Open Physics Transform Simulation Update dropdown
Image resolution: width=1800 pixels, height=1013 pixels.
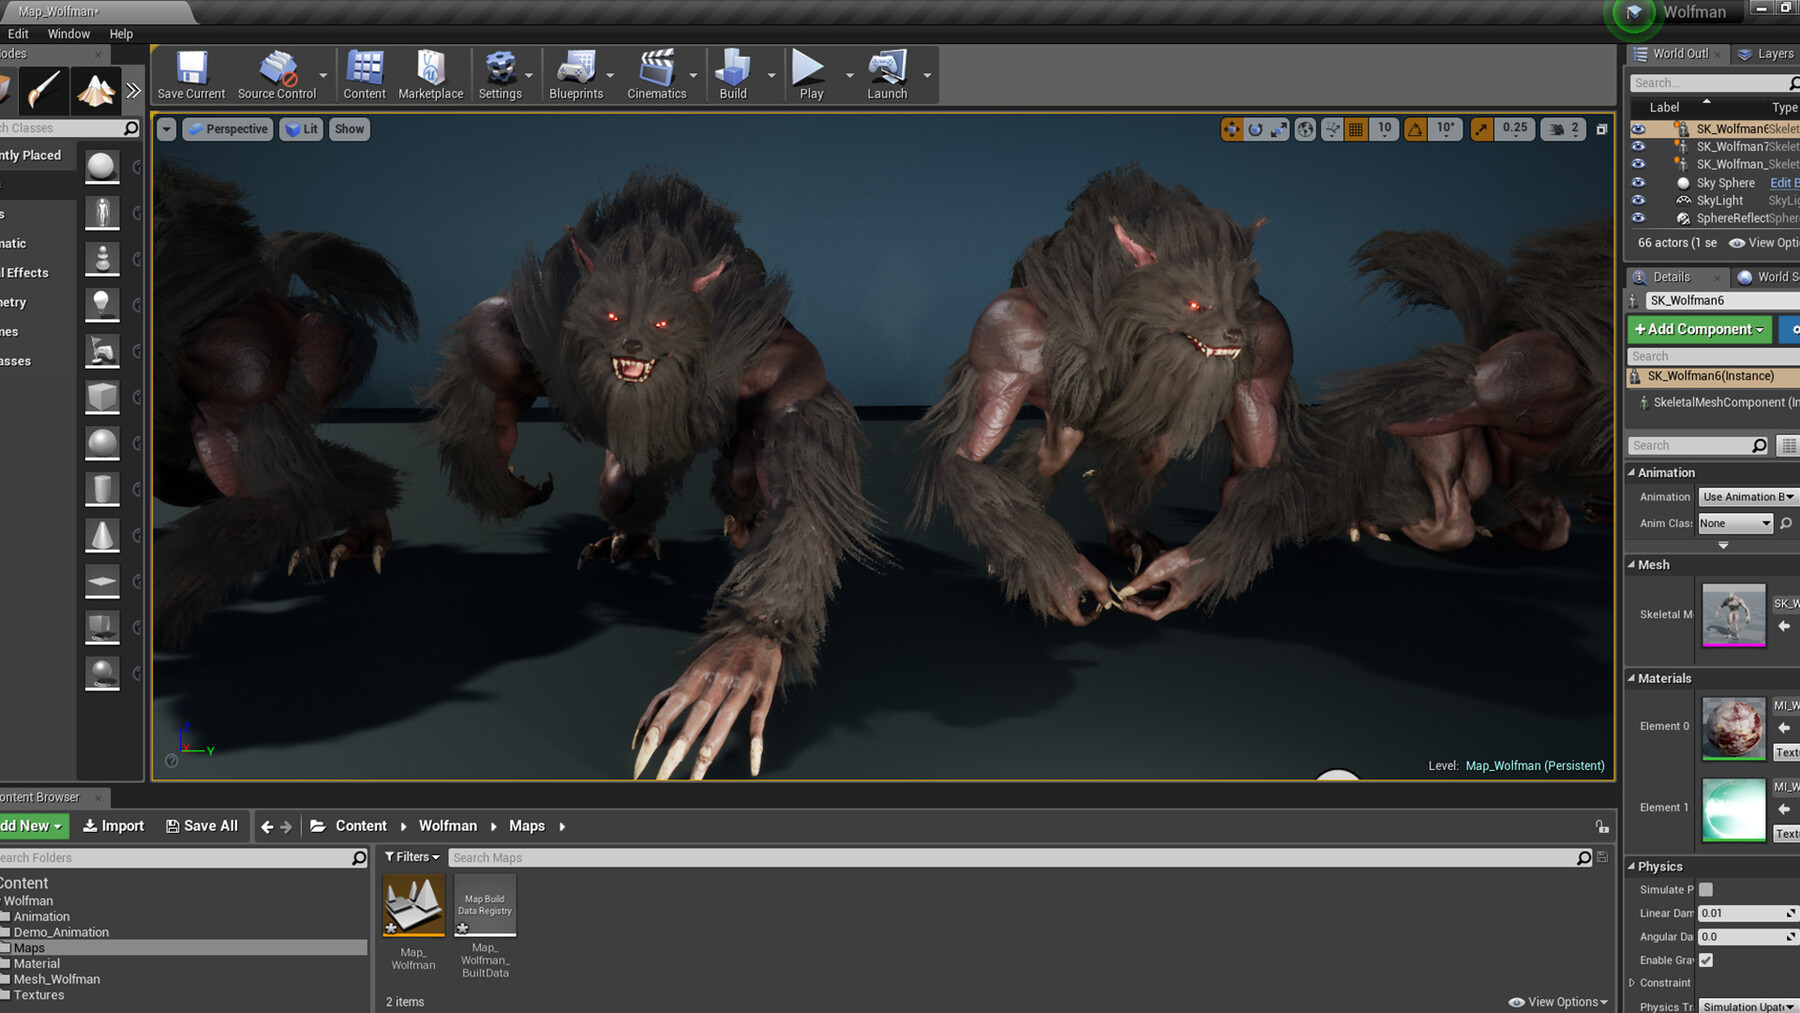click(1749, 1006)
